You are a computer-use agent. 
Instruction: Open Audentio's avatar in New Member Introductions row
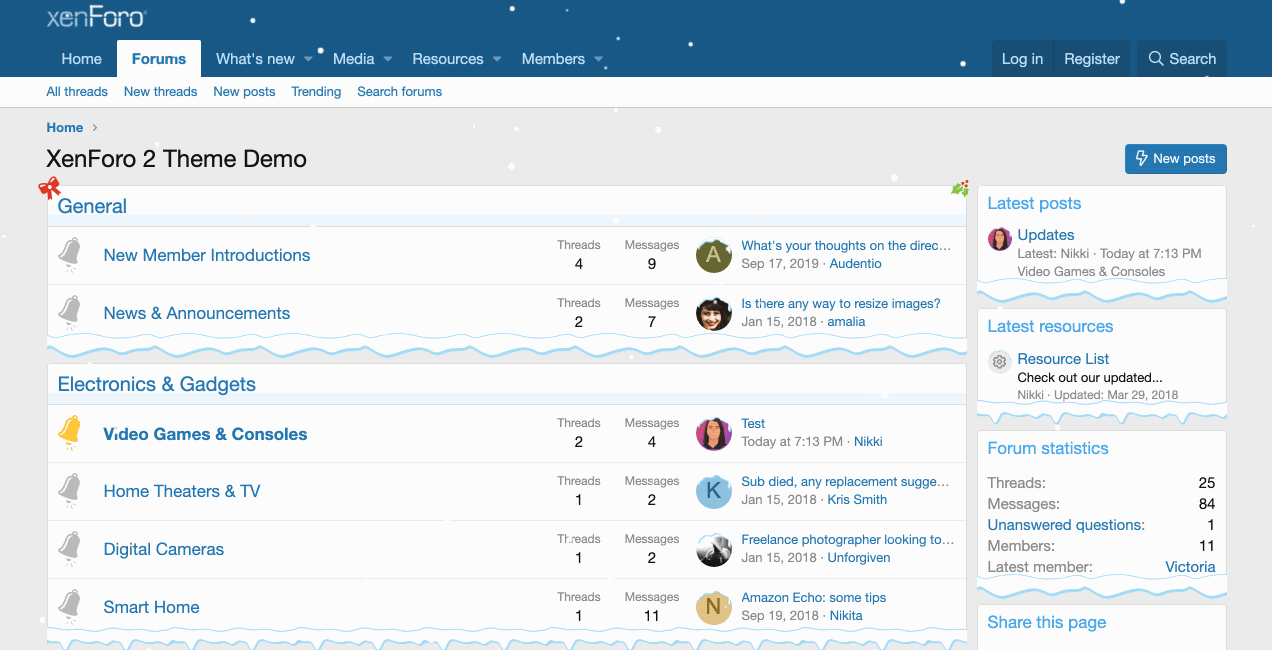(713, 255)
